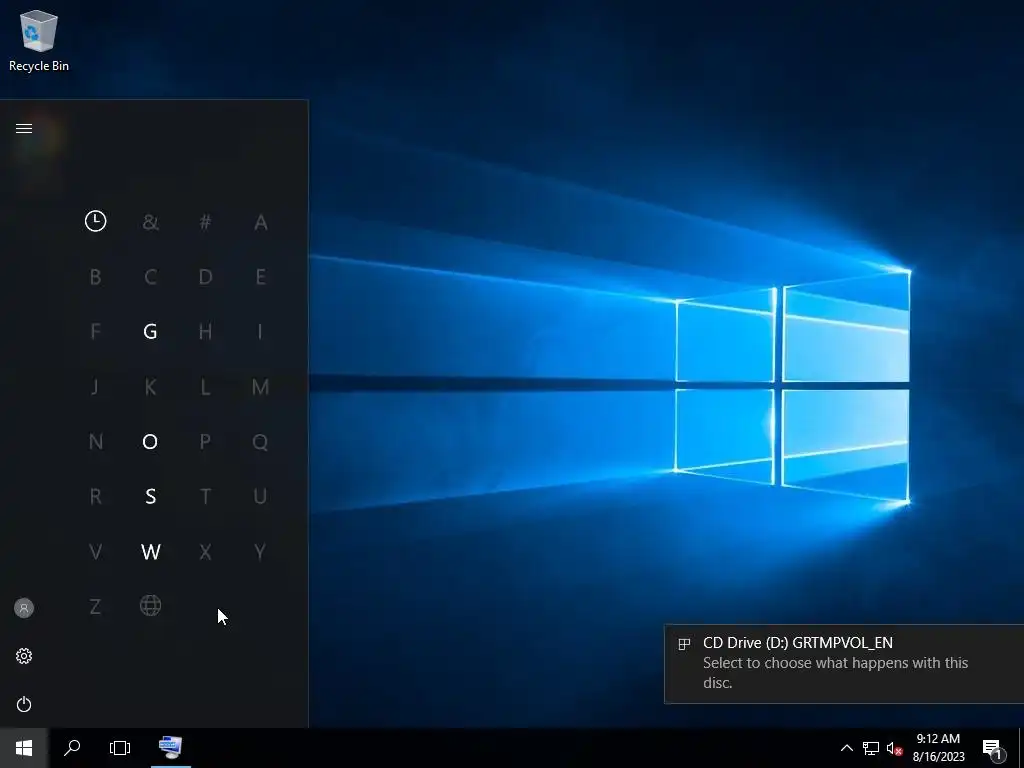Click CD Drive (D:) GRTMPVOL_EN notification
The width and height of the screenshot is (1024, 768).
click(x=844, y=664)
